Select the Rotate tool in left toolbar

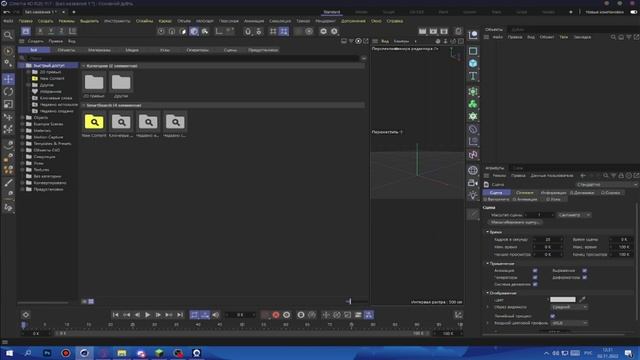pos(8,91)
